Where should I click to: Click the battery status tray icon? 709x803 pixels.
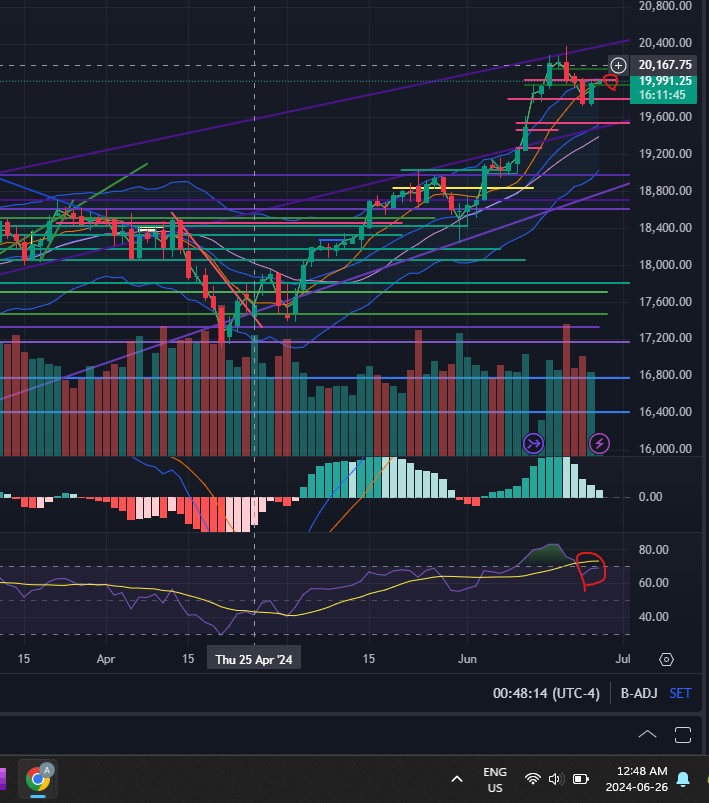[580, 778]
